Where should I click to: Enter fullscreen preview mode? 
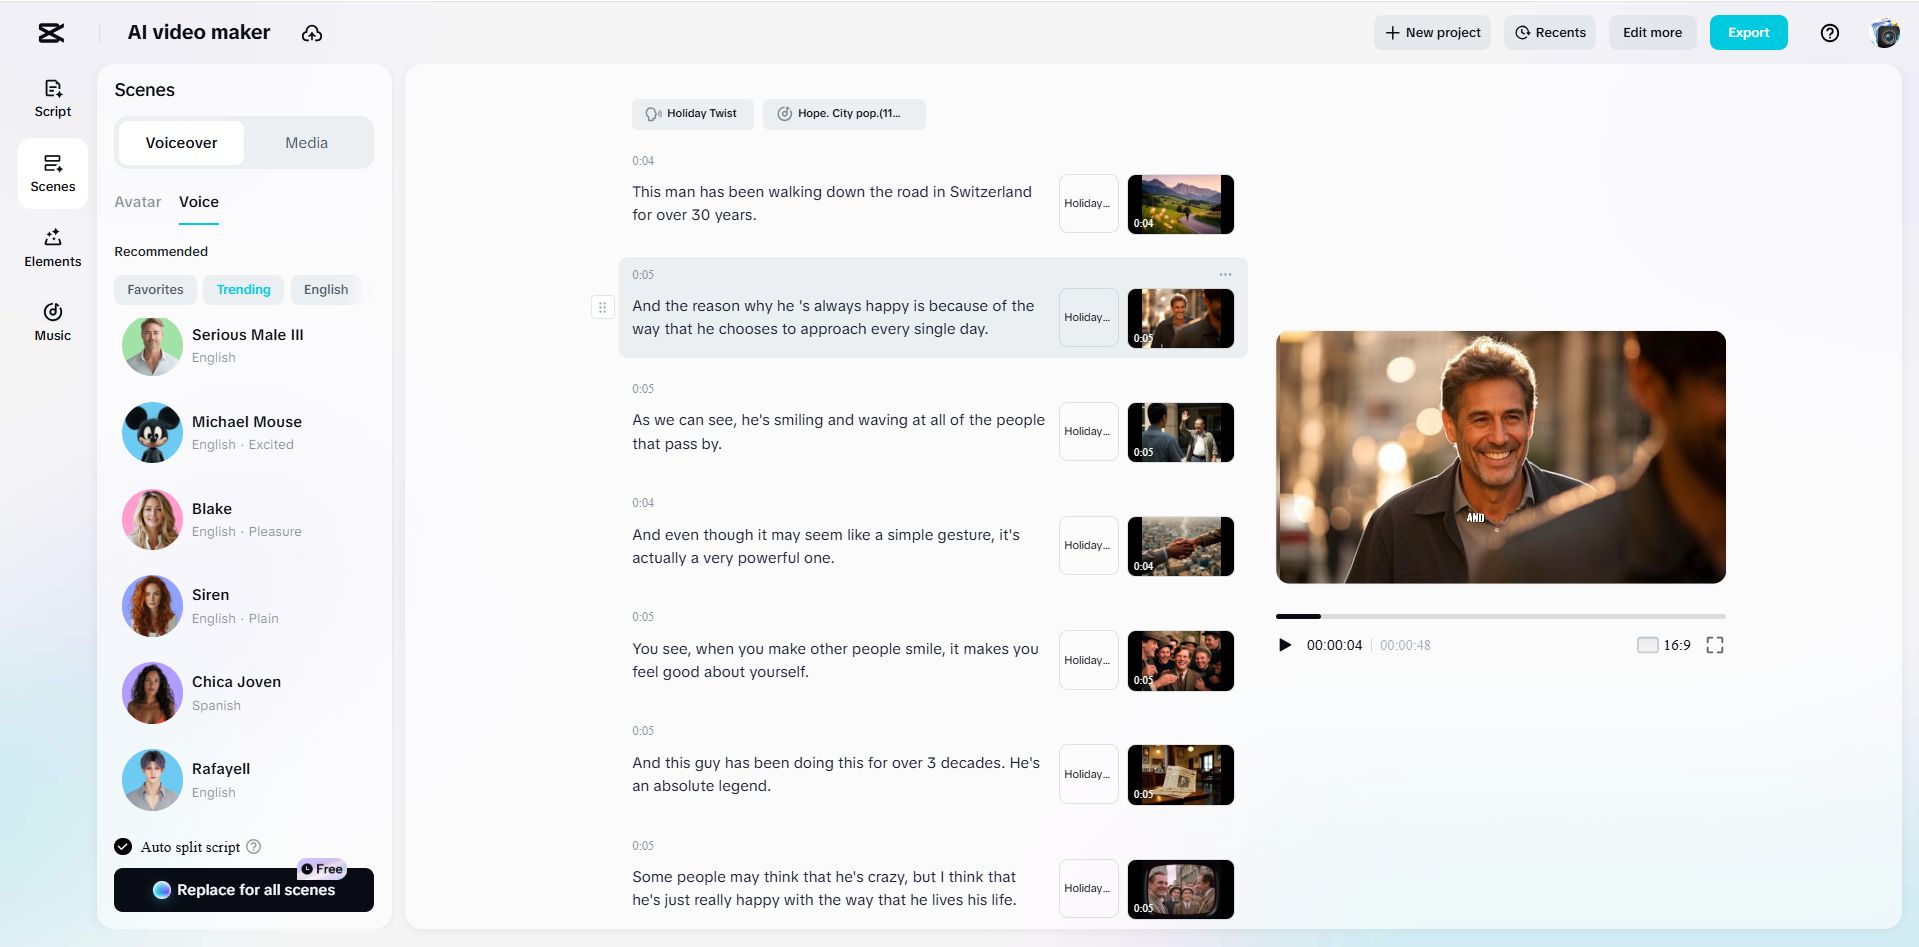tap(1715, 645)
